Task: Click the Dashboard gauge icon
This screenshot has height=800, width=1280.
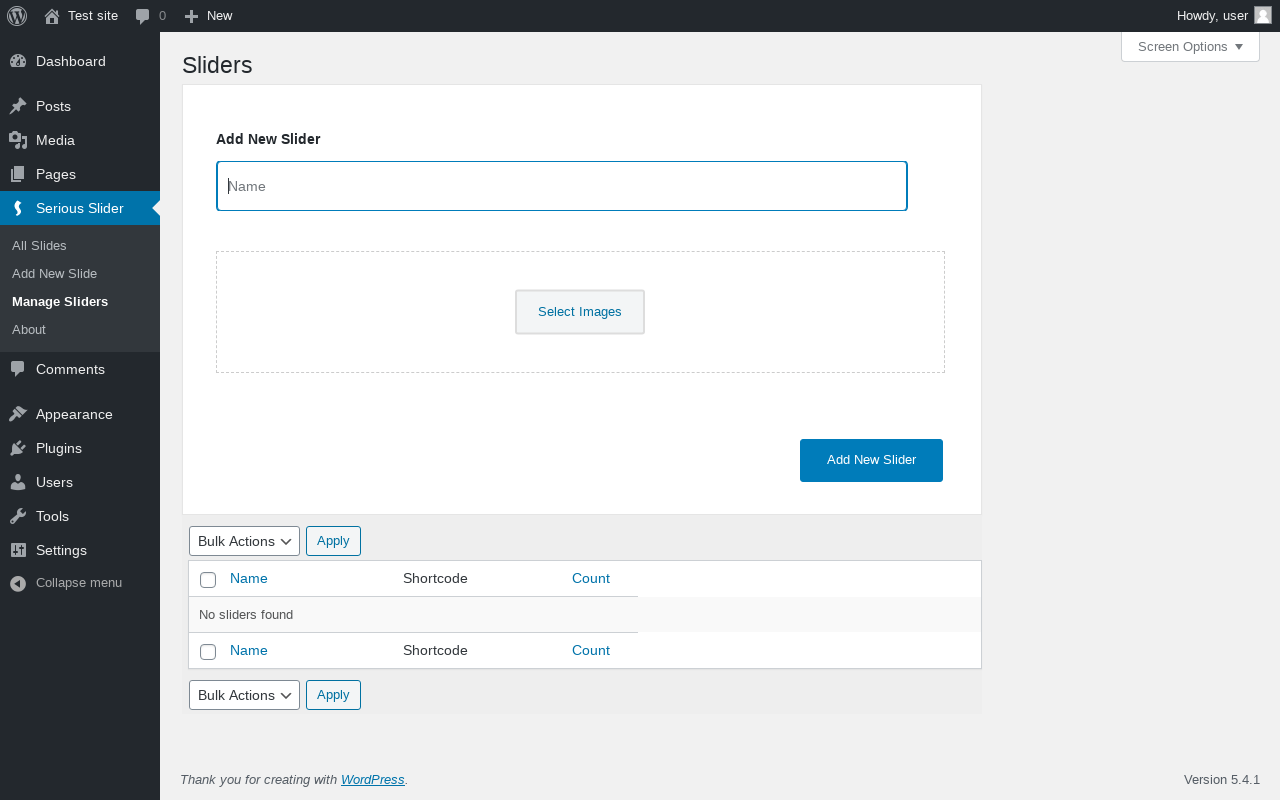Action: 18,61
